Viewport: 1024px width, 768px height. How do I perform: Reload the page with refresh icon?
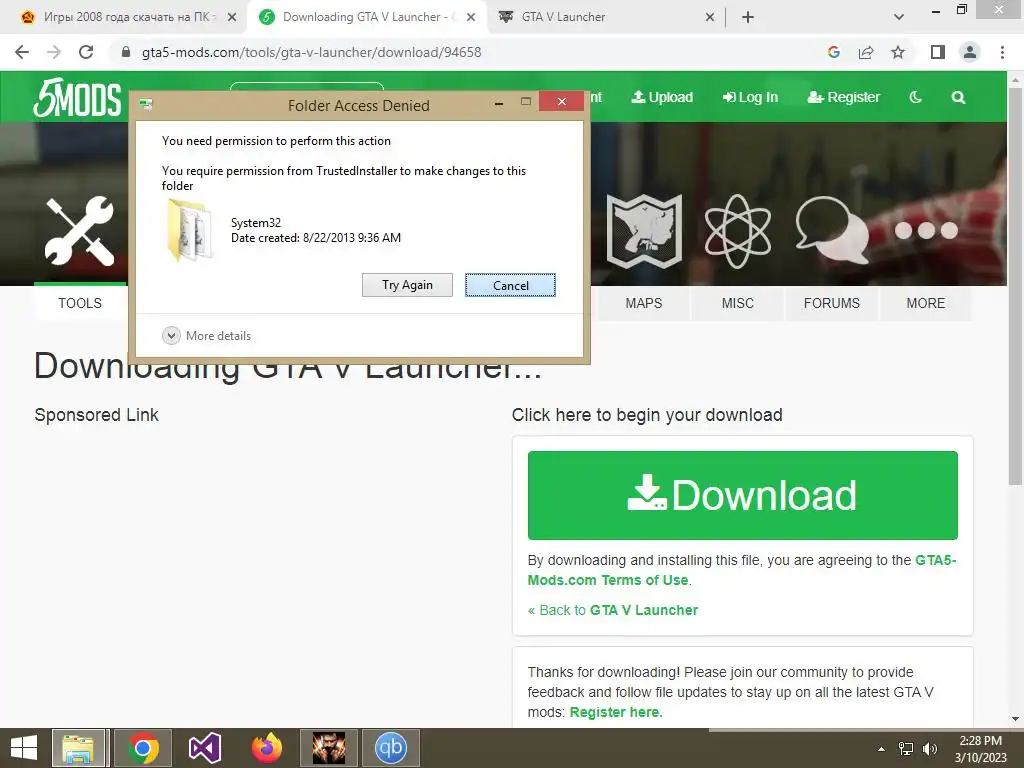tap(86, 52)
